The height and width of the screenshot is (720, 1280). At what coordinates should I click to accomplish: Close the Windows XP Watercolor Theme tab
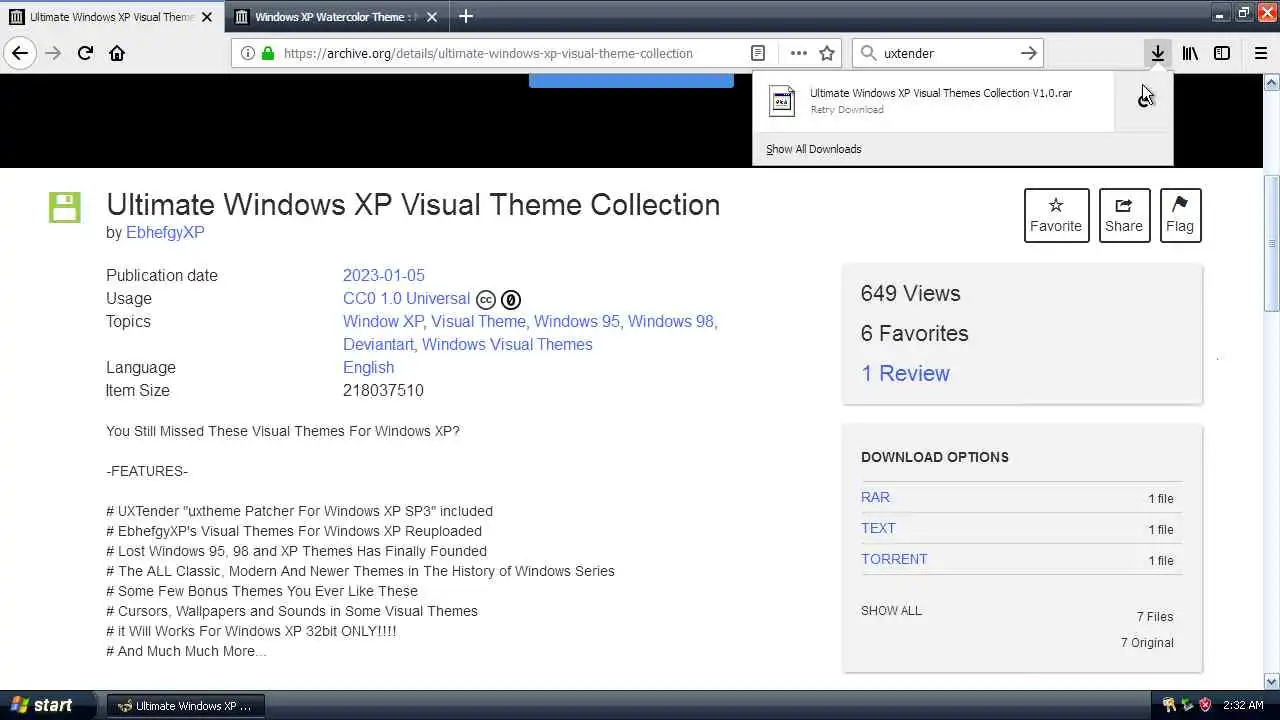pos(434,17)
